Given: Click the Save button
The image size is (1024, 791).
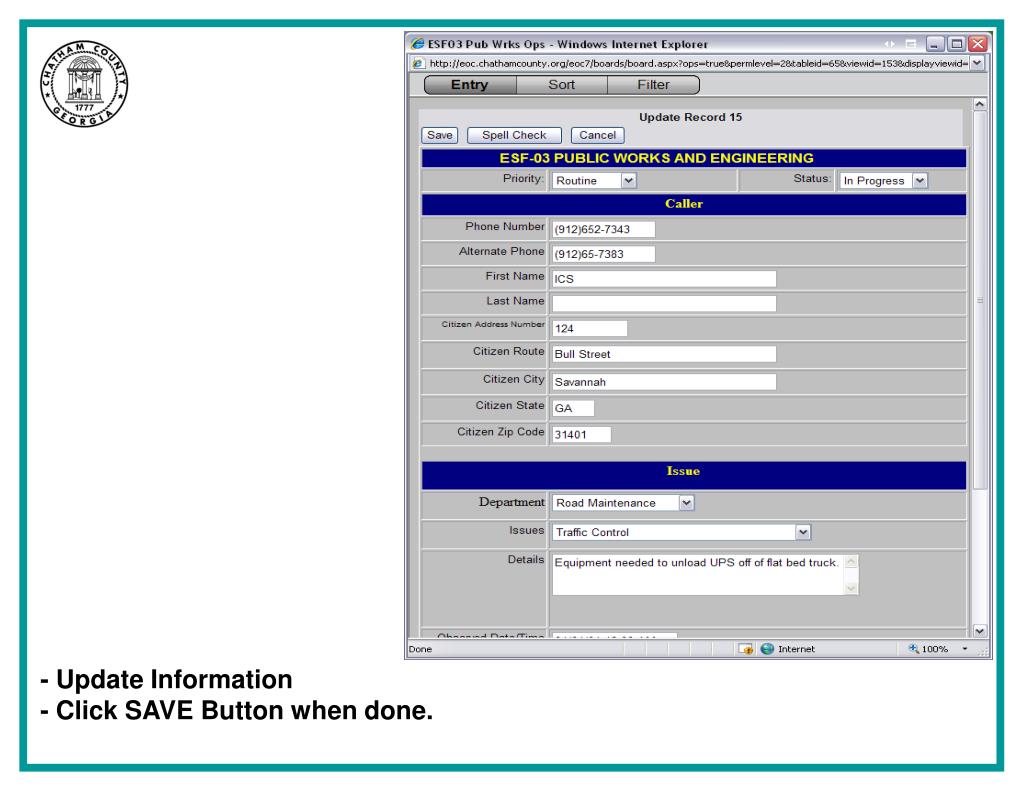Looking at the screenshot, I should point(440,135).
